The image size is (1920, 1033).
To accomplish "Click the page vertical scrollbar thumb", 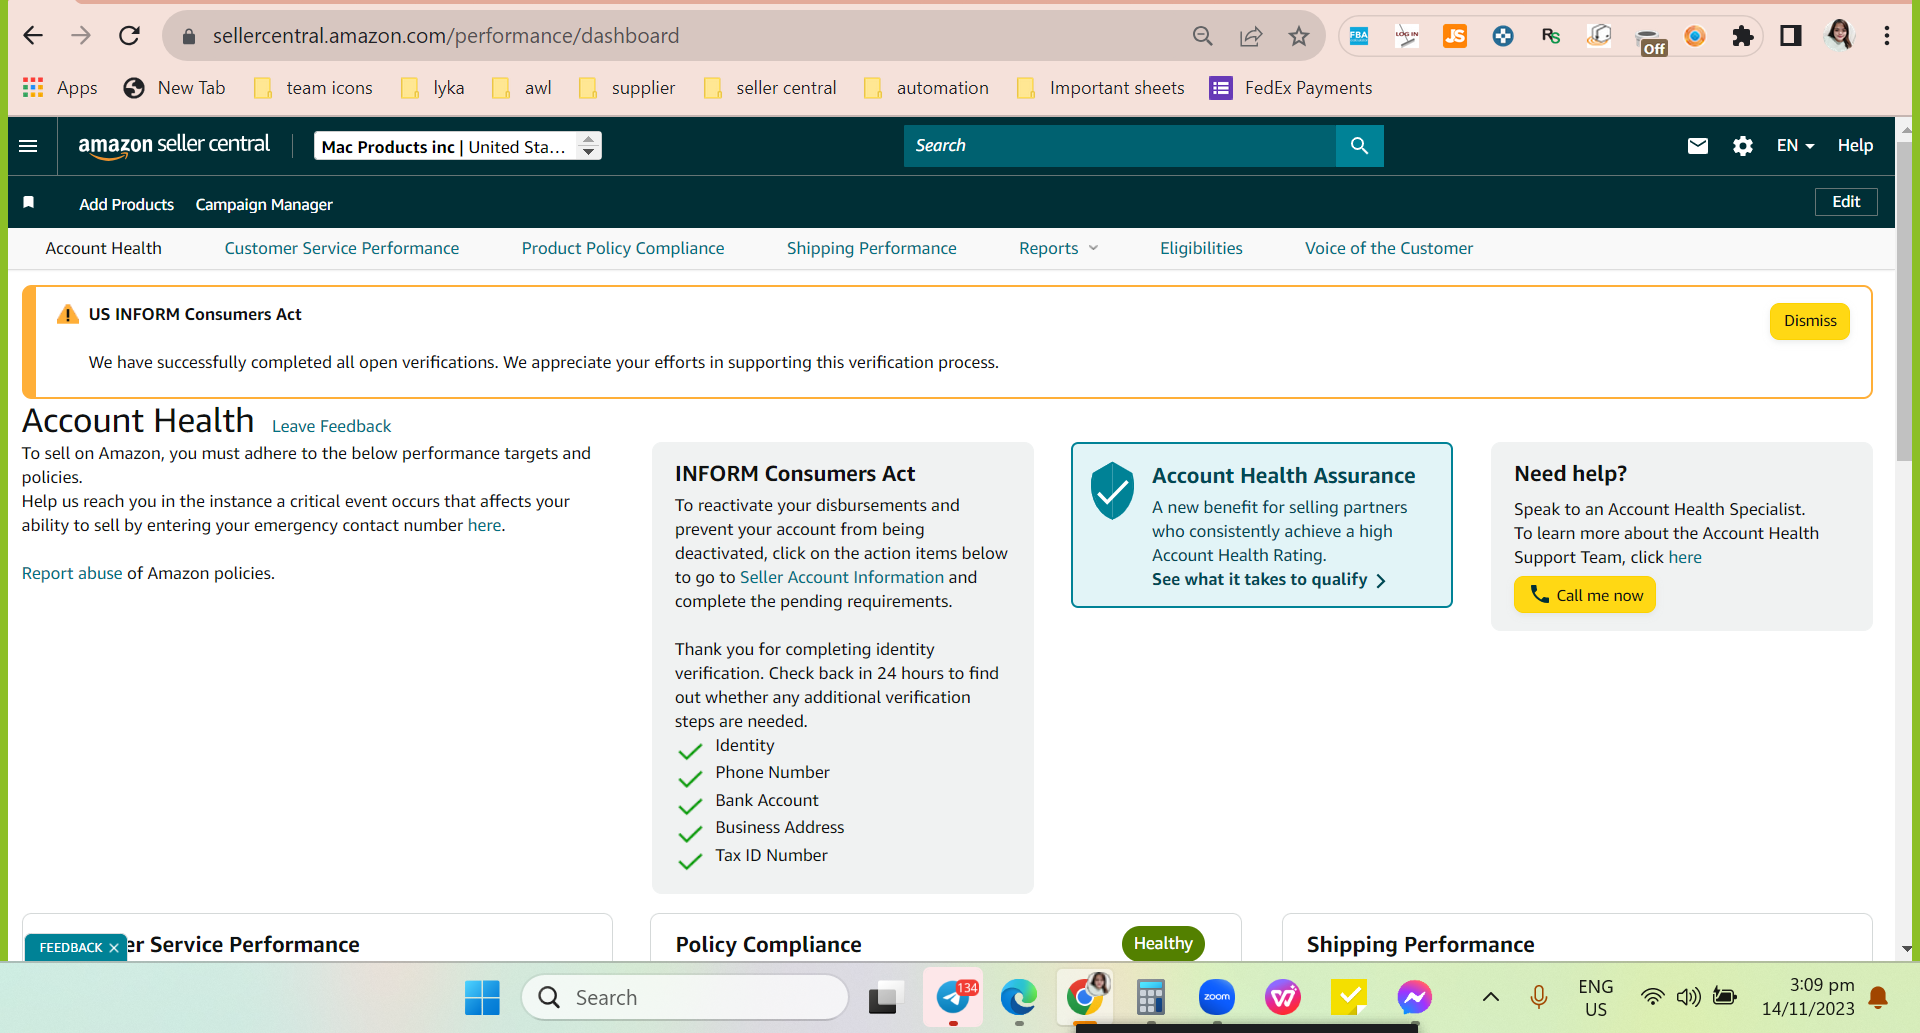I will click(x=1904, y=300).
